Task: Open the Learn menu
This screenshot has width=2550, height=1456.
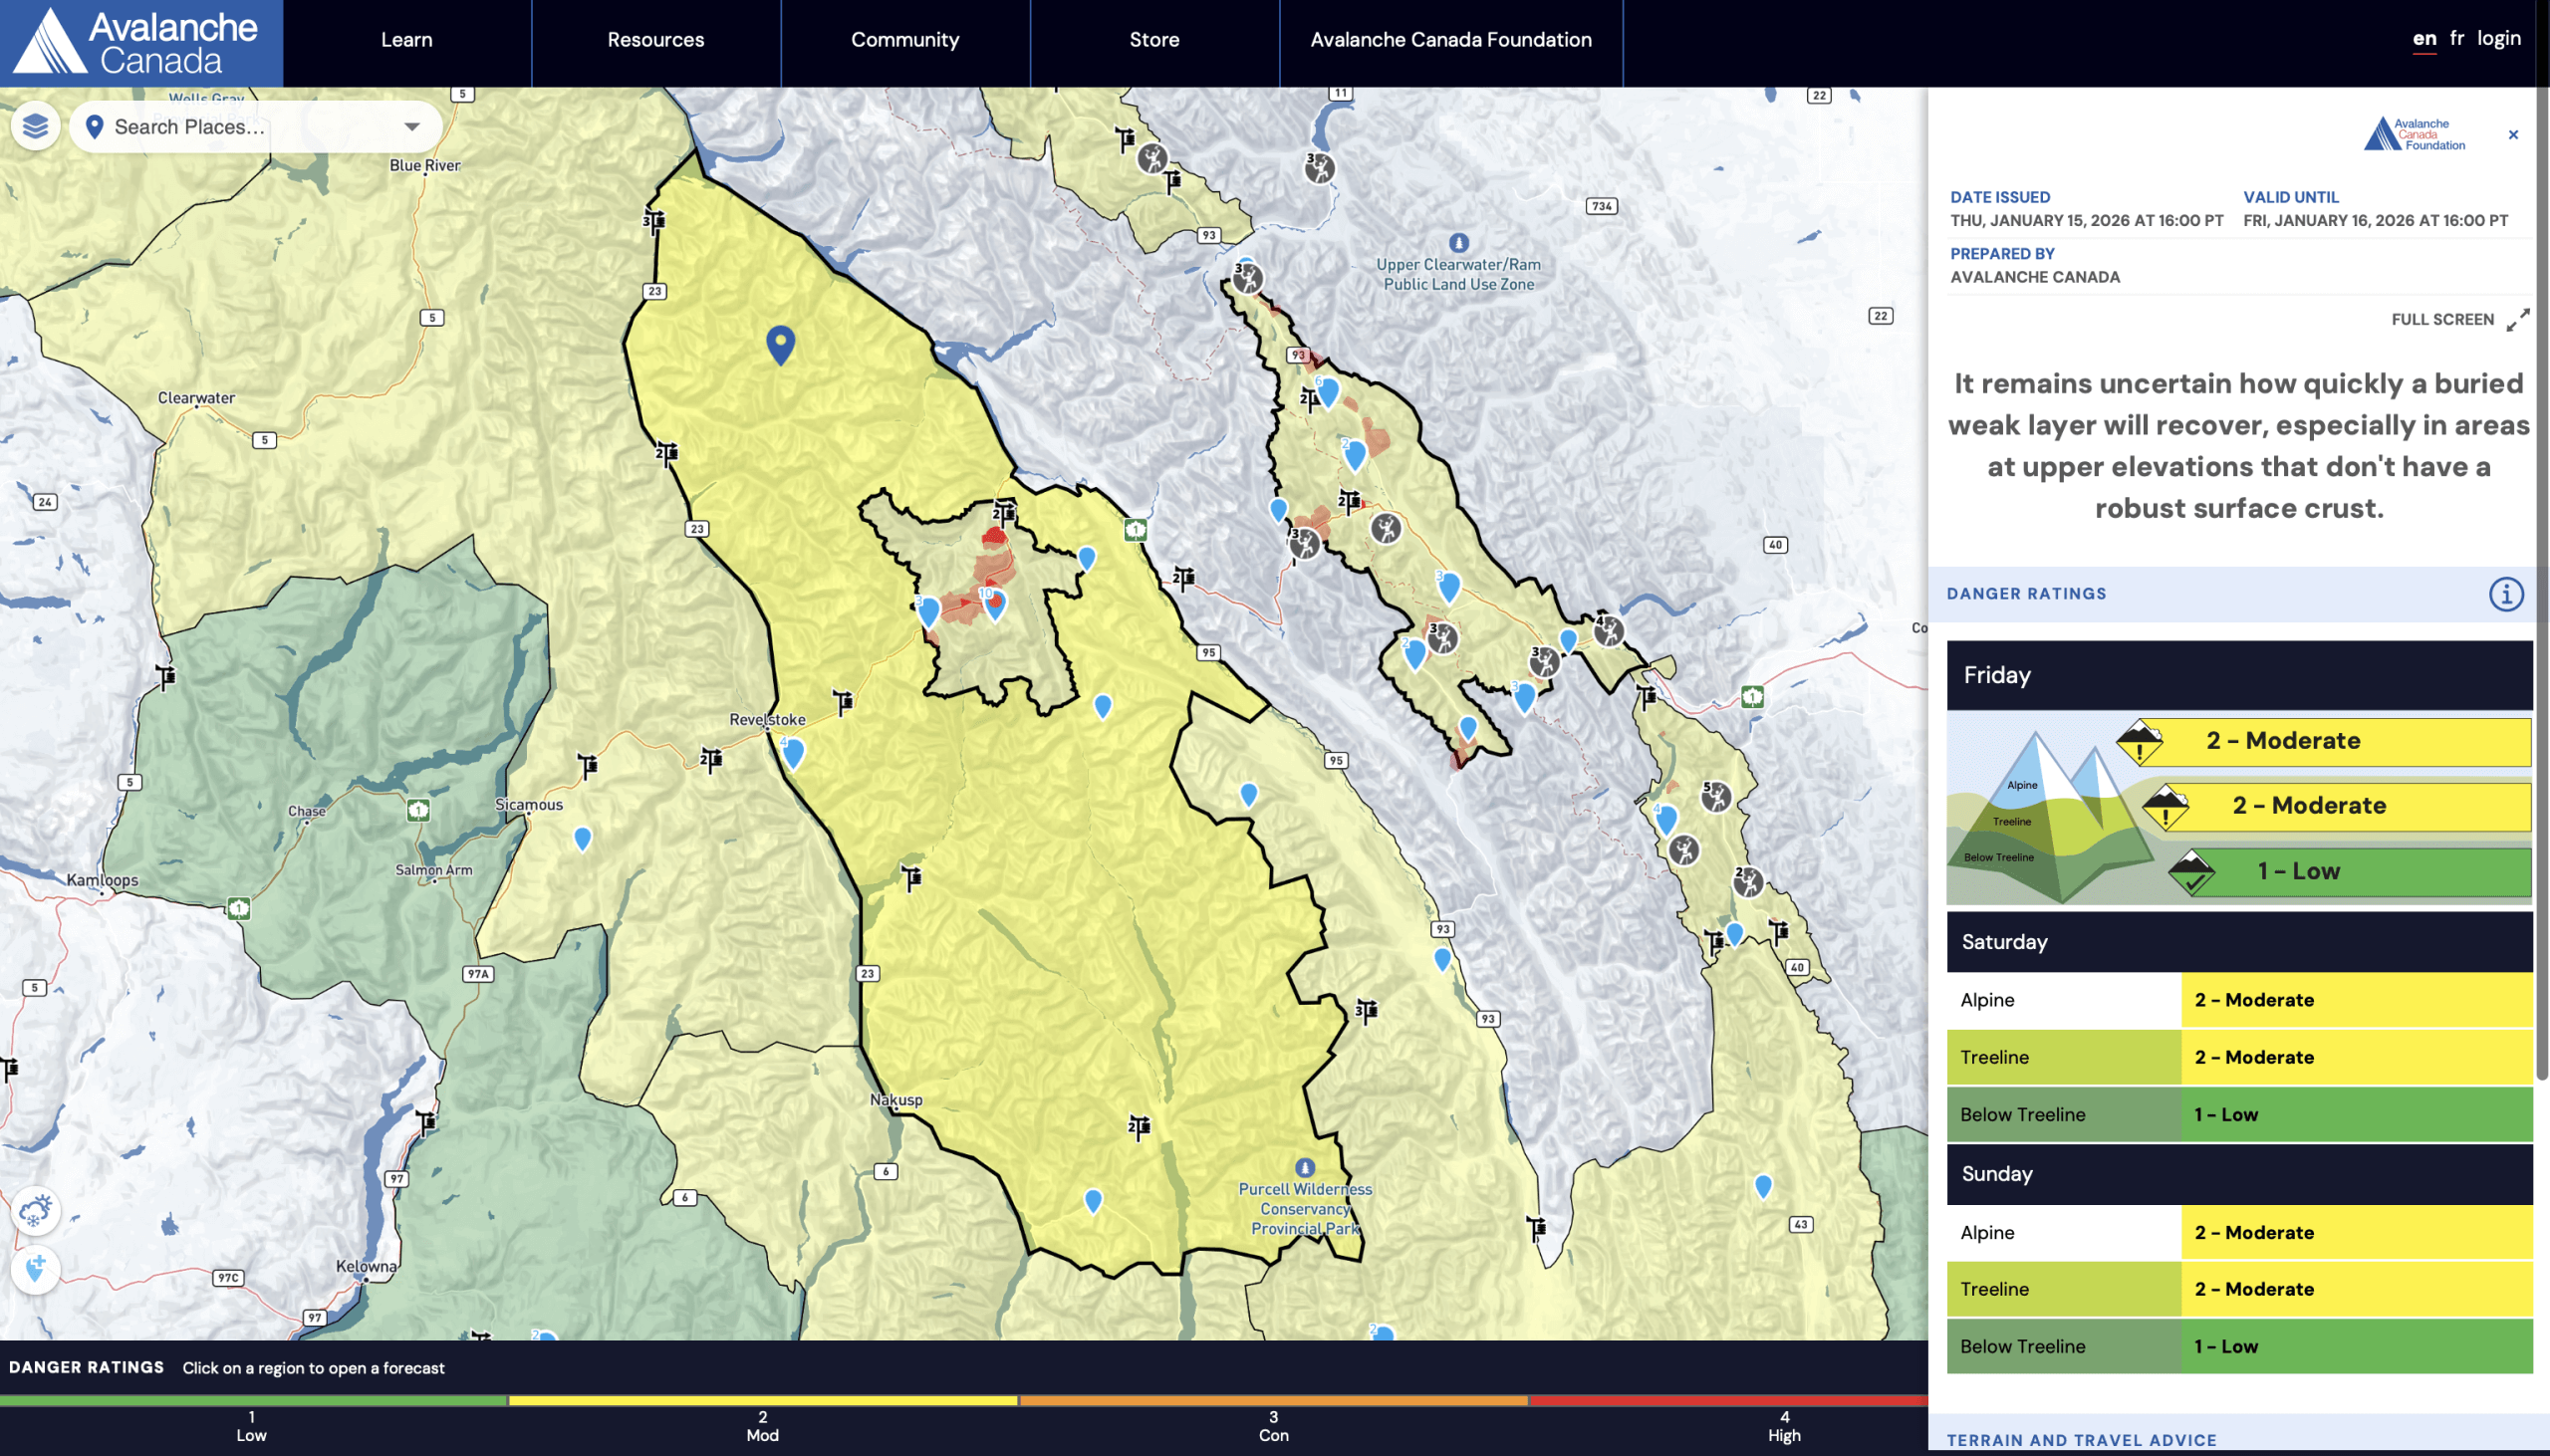Action: coord(406,40)
